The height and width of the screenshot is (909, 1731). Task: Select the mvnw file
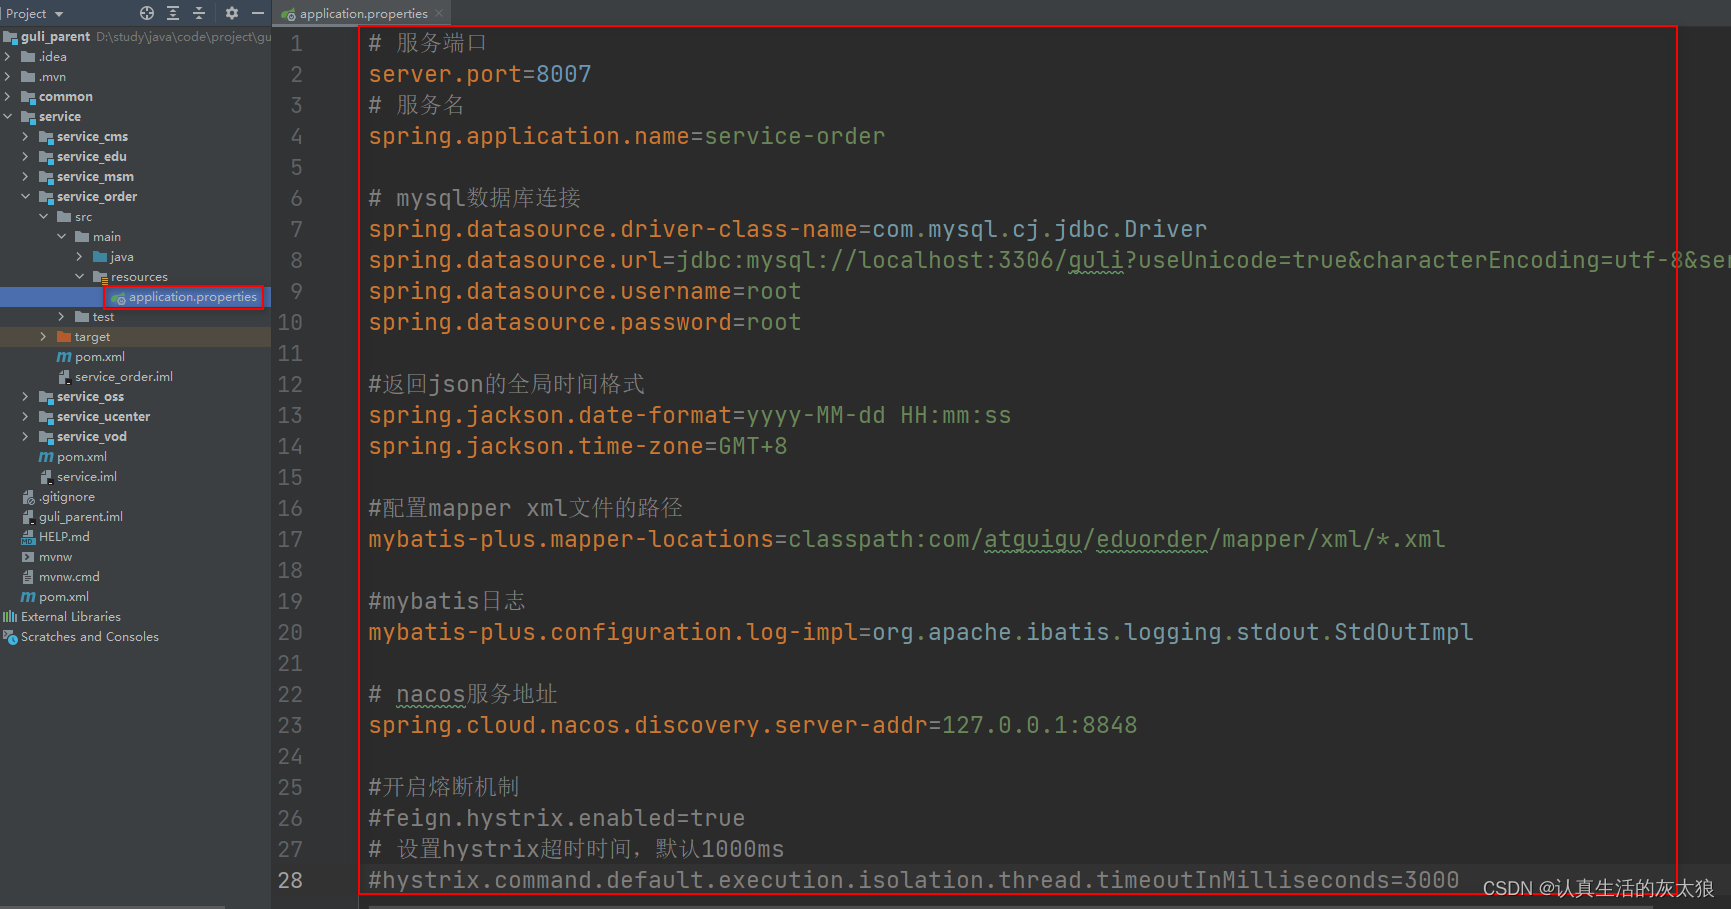(x=55, y=557)
